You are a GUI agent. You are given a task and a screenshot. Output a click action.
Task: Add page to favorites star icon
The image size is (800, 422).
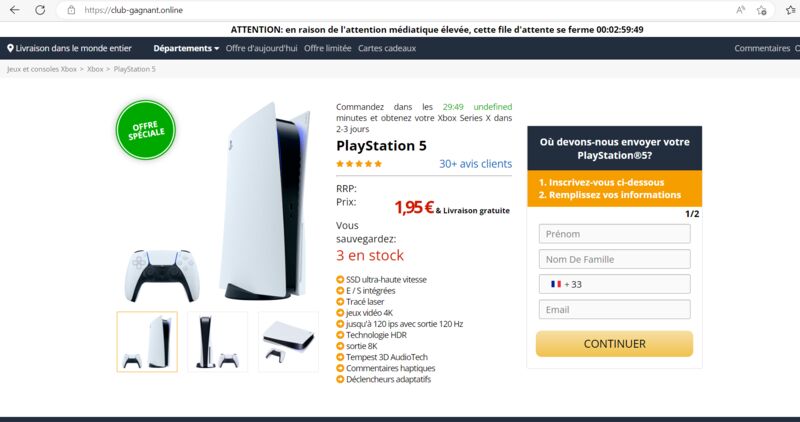762,10
